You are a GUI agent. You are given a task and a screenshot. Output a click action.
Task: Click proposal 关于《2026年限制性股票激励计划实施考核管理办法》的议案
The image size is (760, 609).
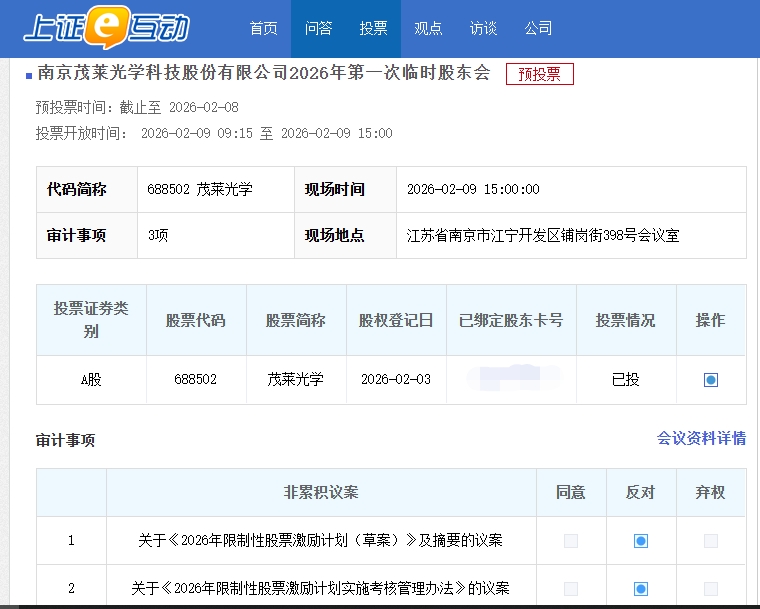click(320, 588)
